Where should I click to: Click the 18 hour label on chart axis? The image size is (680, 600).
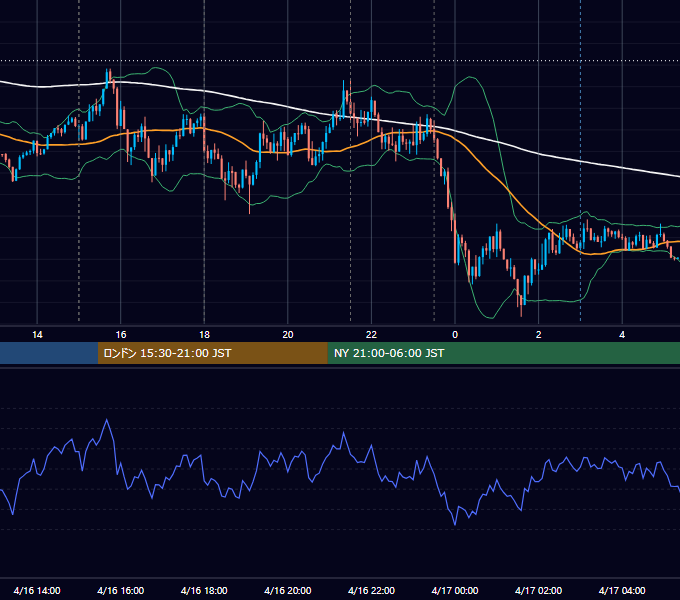coord(204,335)
